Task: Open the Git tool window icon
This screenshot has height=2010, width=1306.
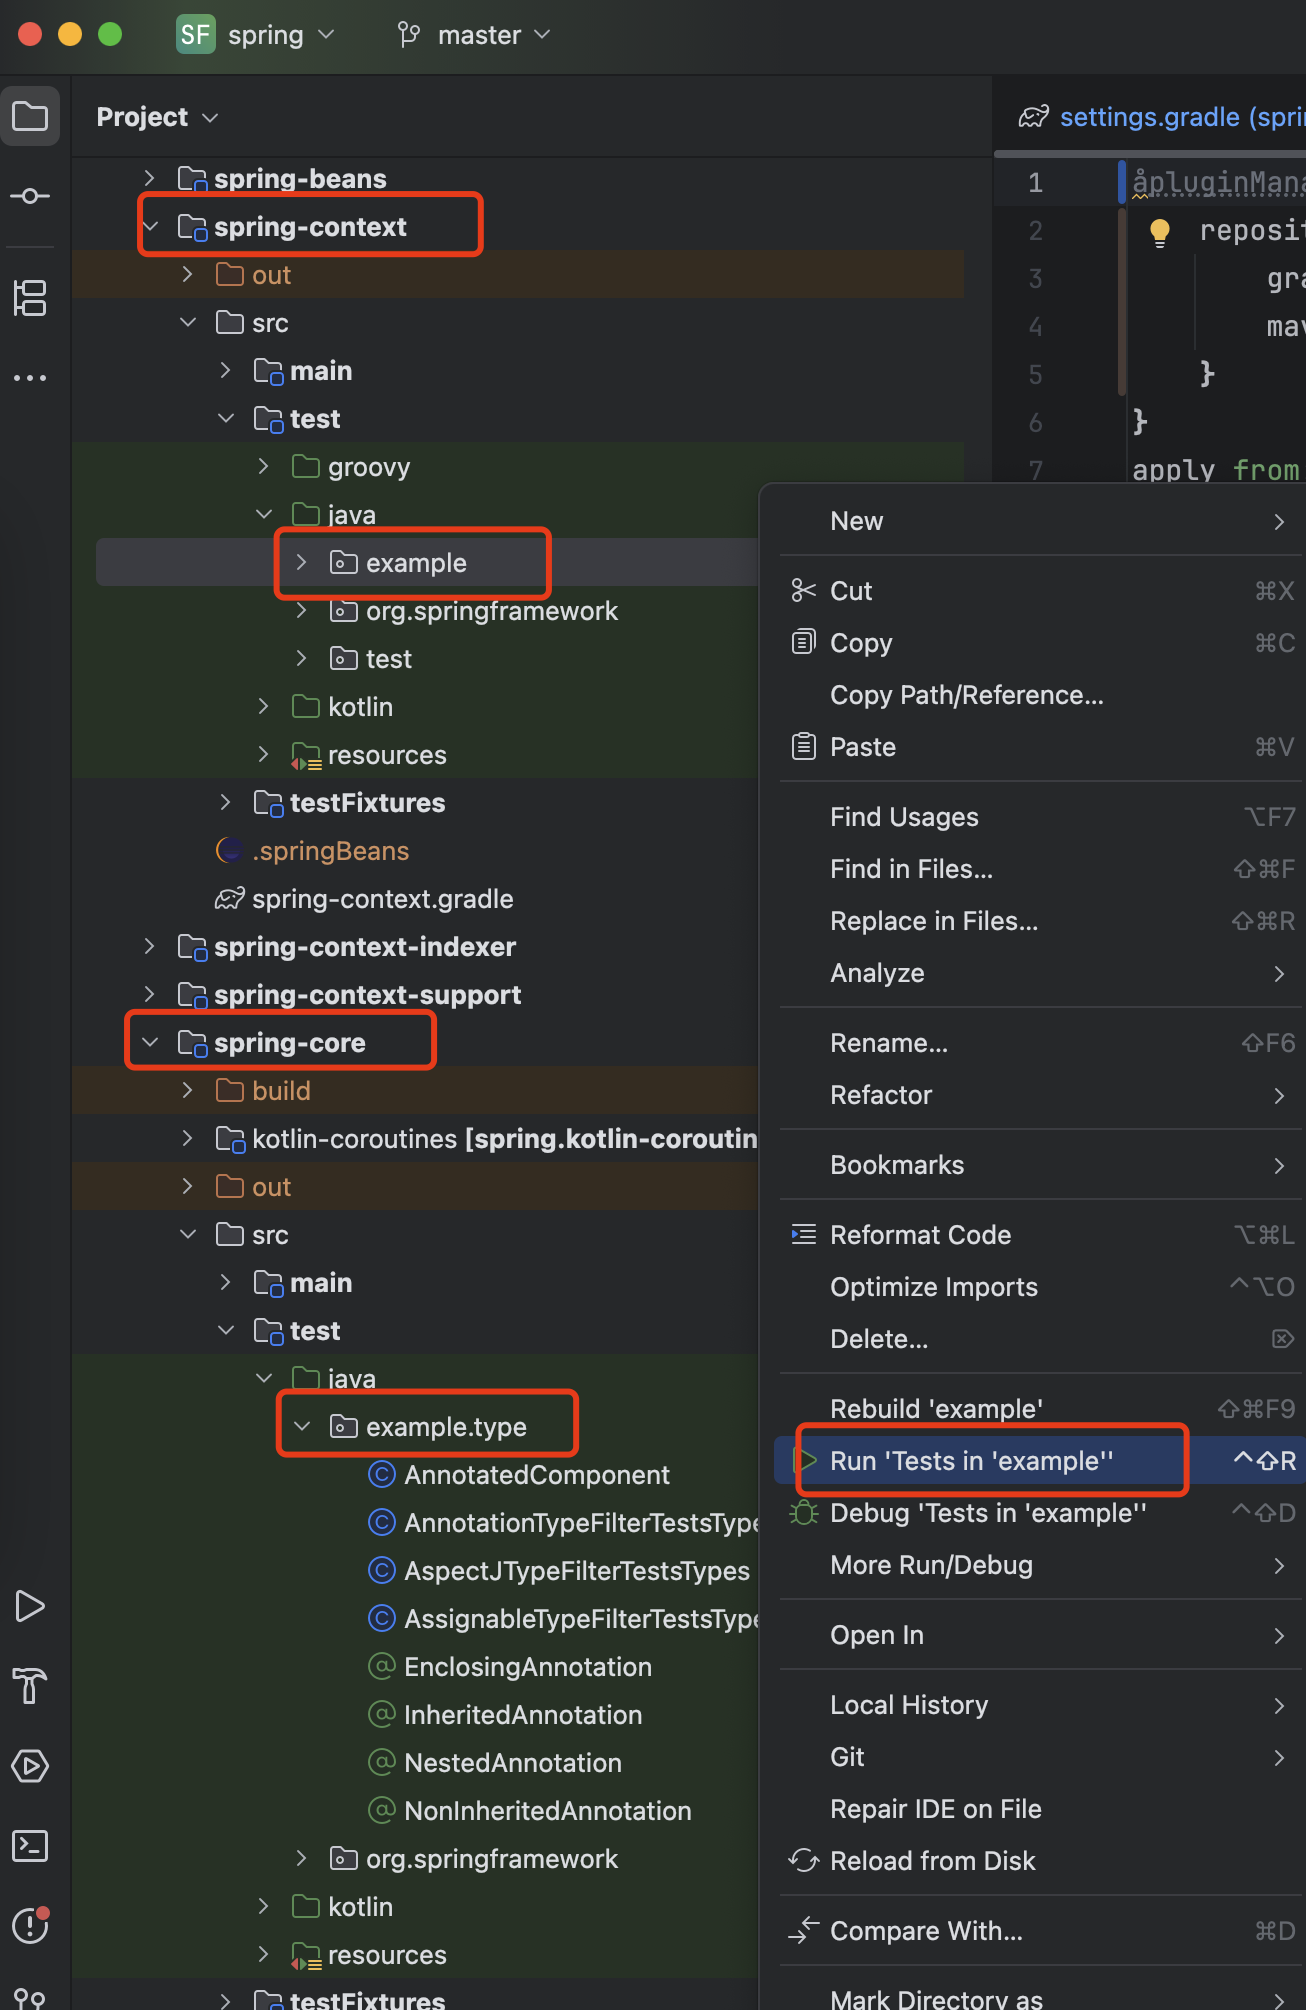Action: [30, 1998]
